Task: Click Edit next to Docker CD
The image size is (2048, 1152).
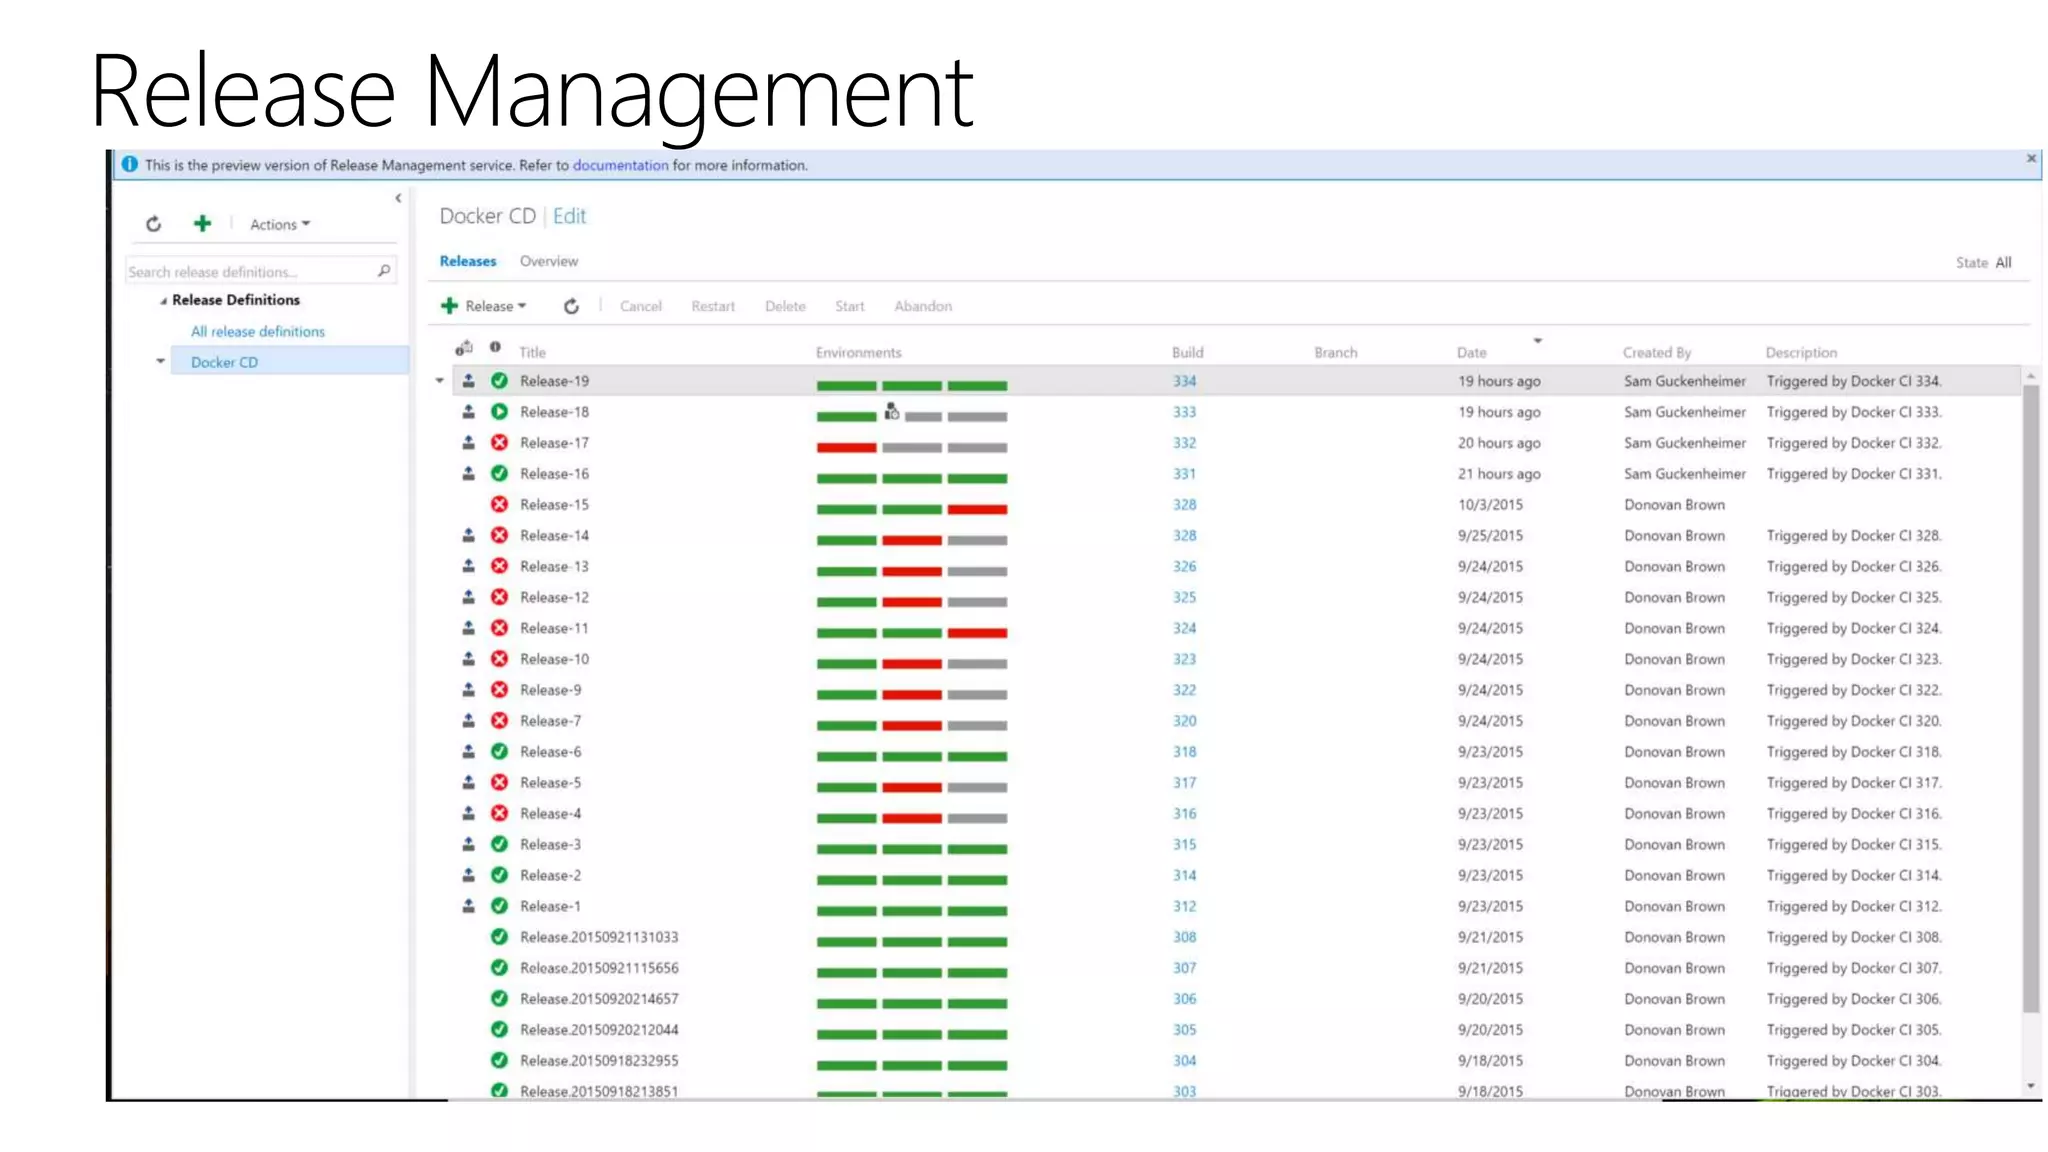Action: tap(569, 216)
